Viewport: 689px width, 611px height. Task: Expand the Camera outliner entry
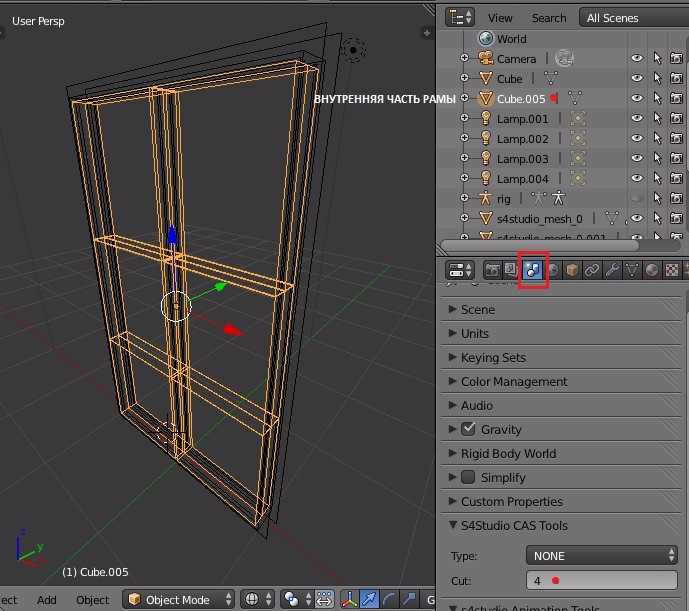point(464,58)
